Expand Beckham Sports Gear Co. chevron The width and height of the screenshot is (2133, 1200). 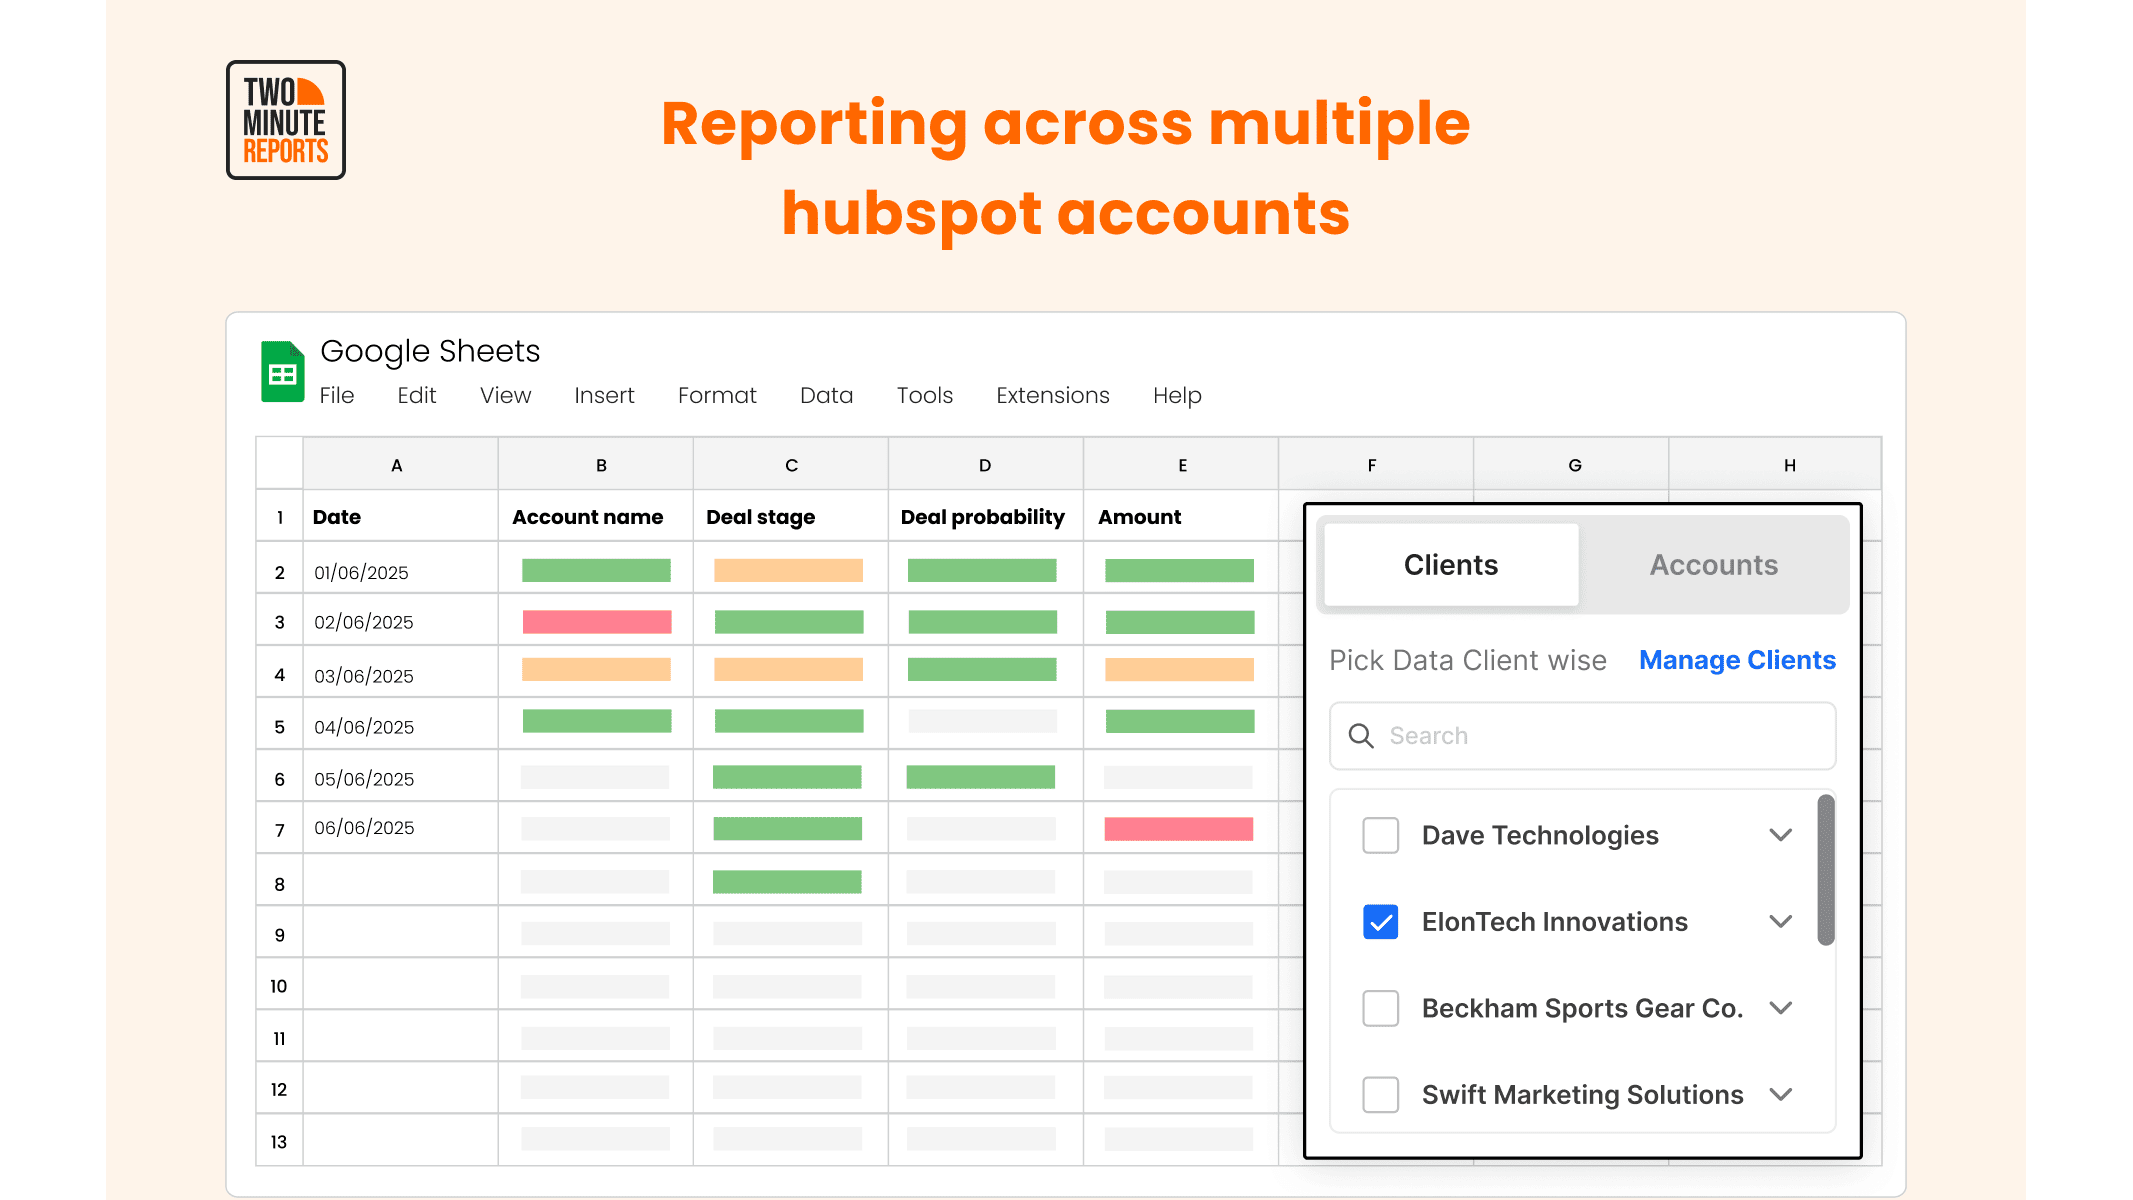(1780, 1008)
